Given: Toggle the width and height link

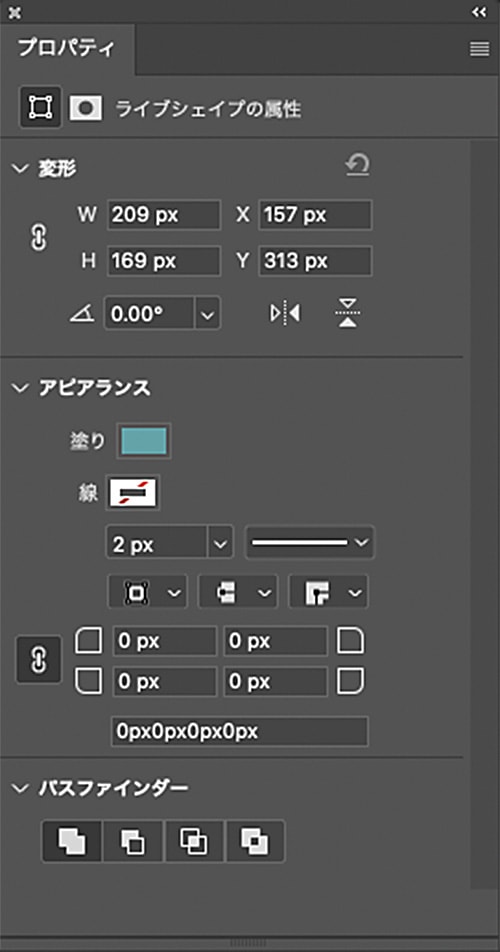Looking at the screenshot, I should [39, 237].
